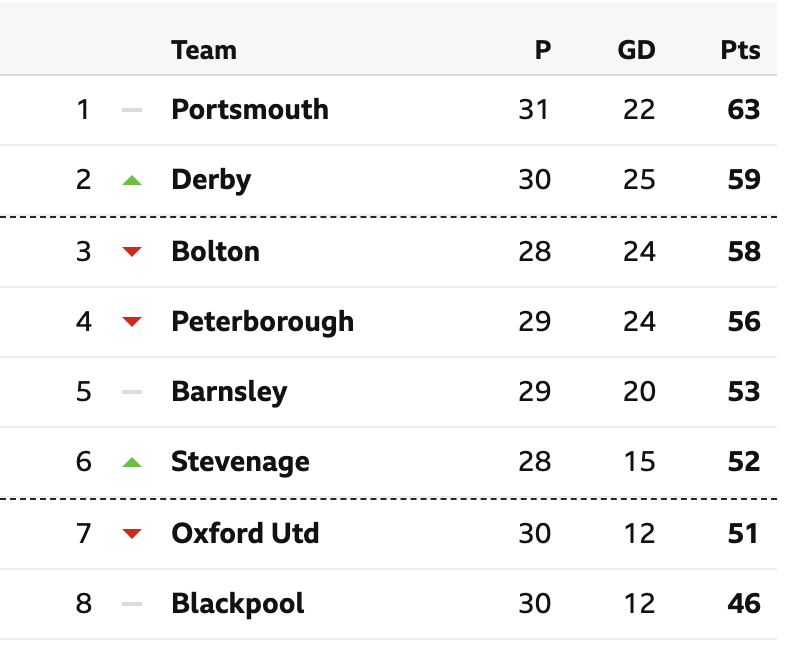
Task: Select the Barnsley team name
Action: coord(229,392)
